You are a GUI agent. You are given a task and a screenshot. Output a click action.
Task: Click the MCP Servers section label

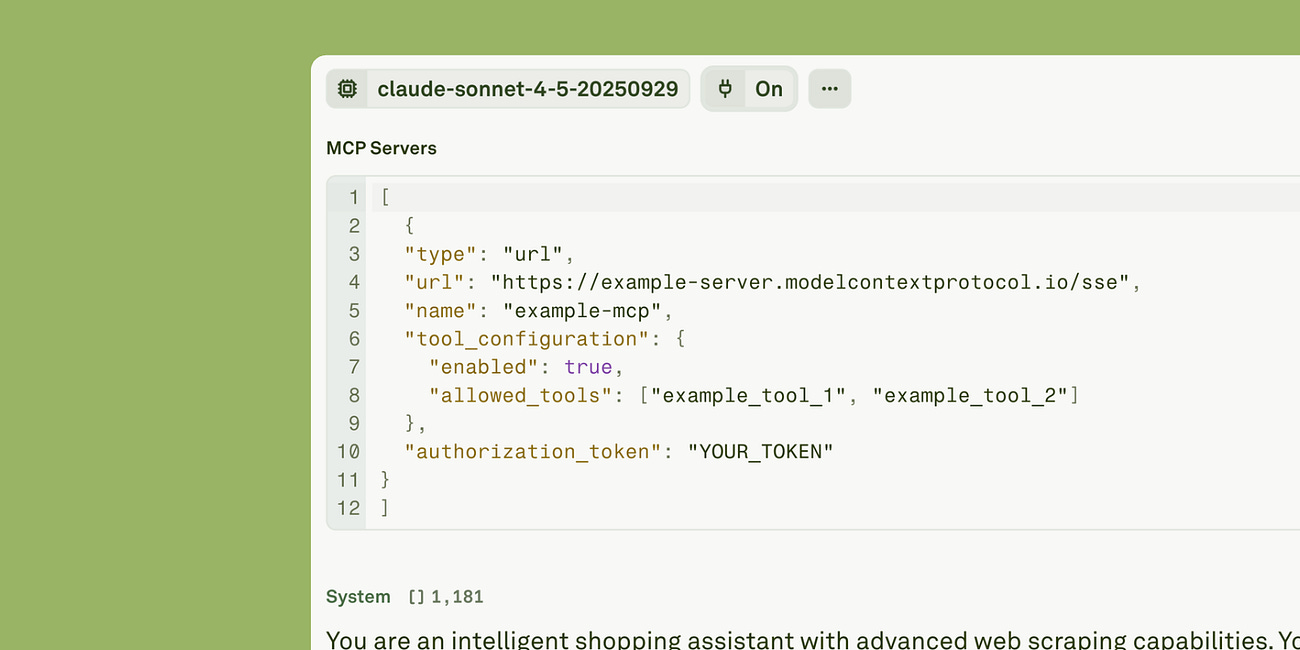381,148
